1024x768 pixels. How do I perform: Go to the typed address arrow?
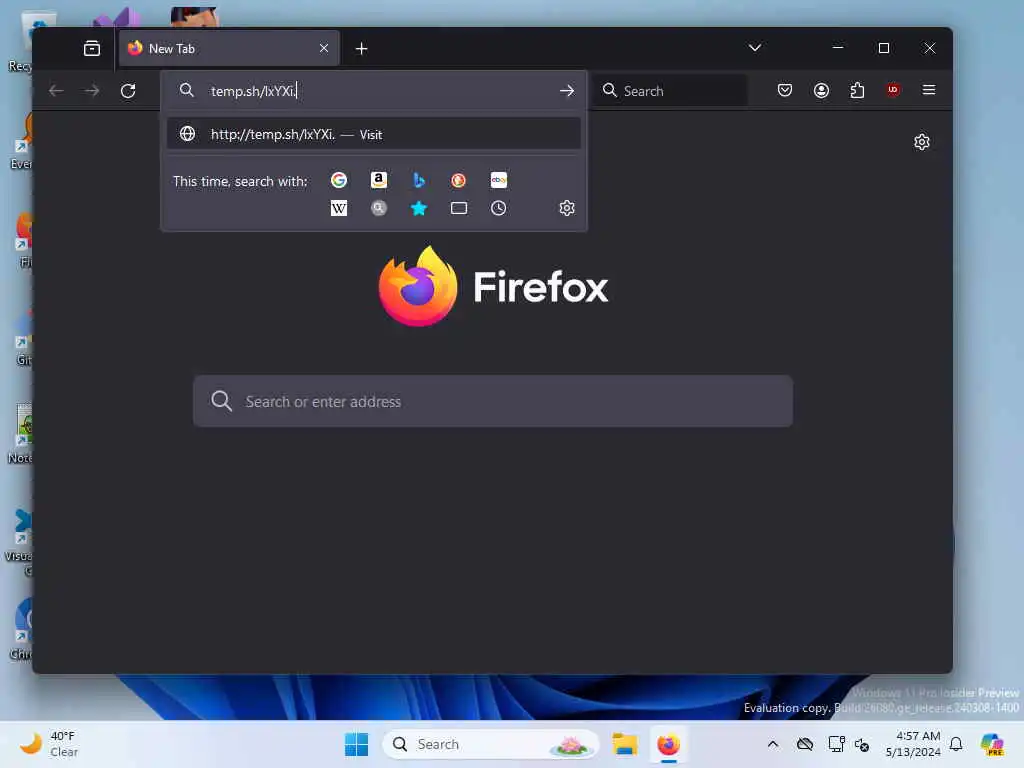tap(567, 91)
